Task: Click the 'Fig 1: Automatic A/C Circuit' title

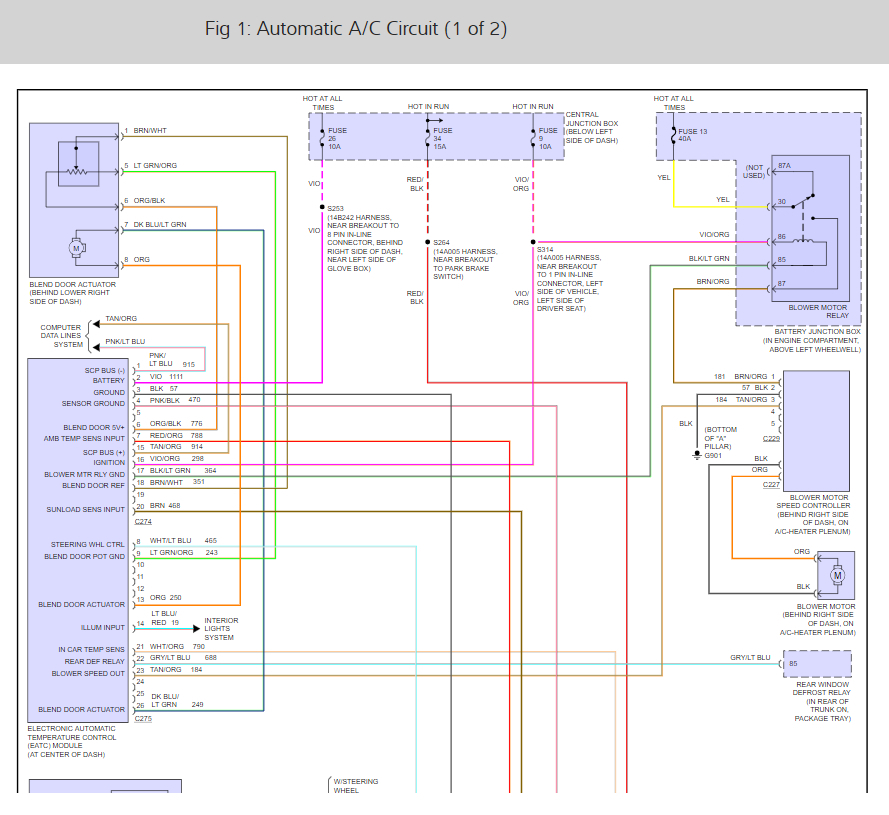Action: point(355,28)
